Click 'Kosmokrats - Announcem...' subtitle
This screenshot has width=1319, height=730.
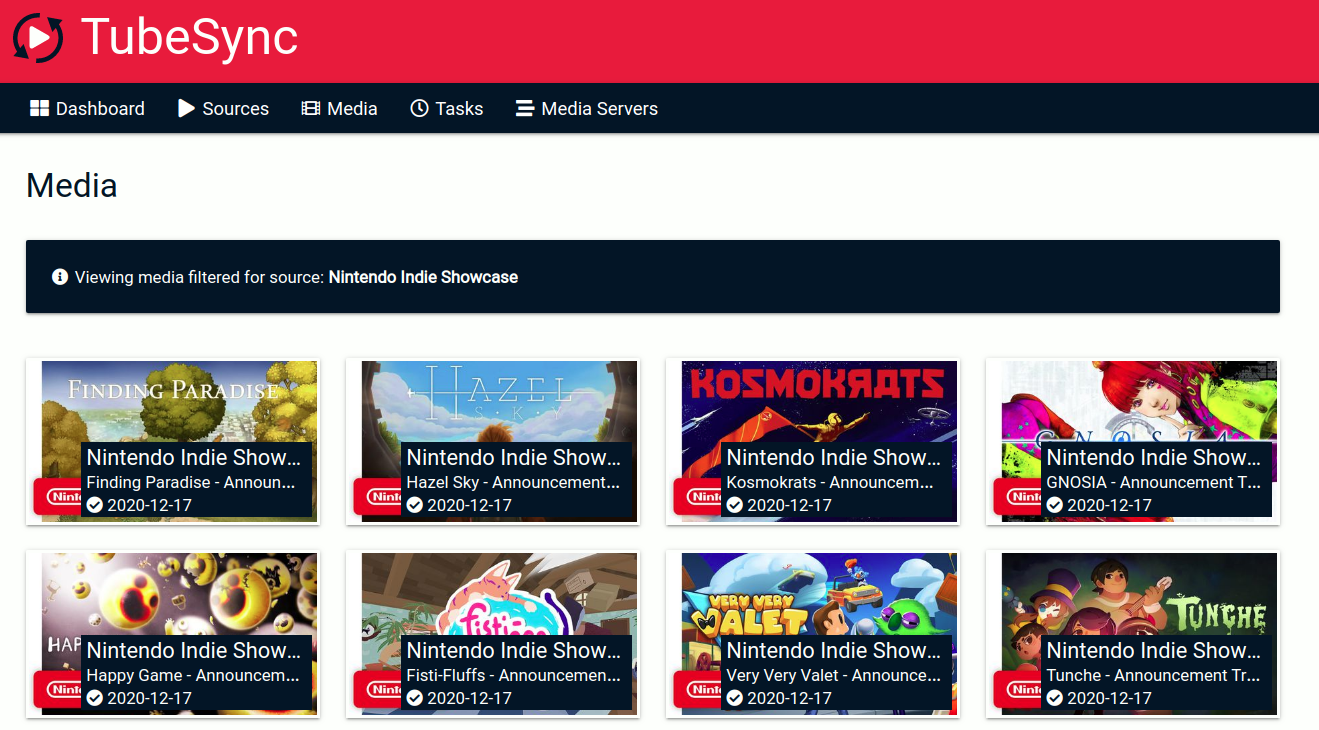coord(830,482)
